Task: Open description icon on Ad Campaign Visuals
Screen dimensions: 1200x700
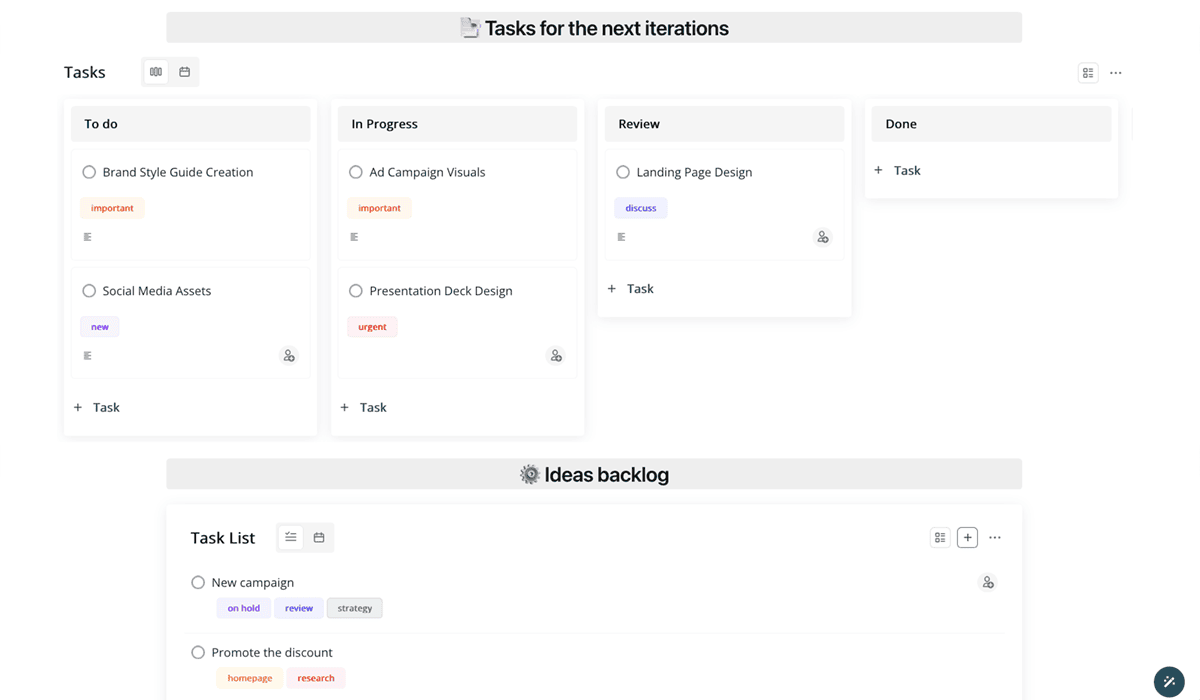Action: (x=354, y=237)
